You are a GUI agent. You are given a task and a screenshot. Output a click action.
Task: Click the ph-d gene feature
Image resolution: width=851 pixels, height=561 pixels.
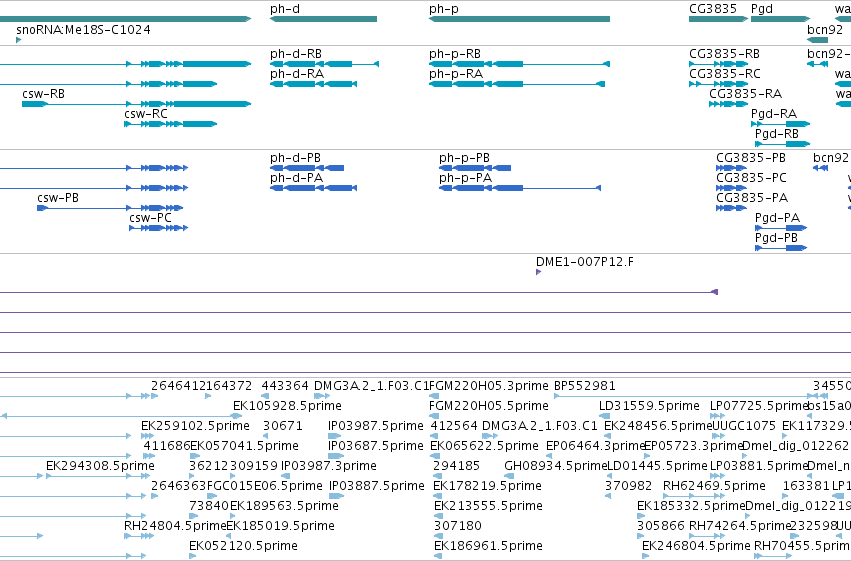click(323, 19)
